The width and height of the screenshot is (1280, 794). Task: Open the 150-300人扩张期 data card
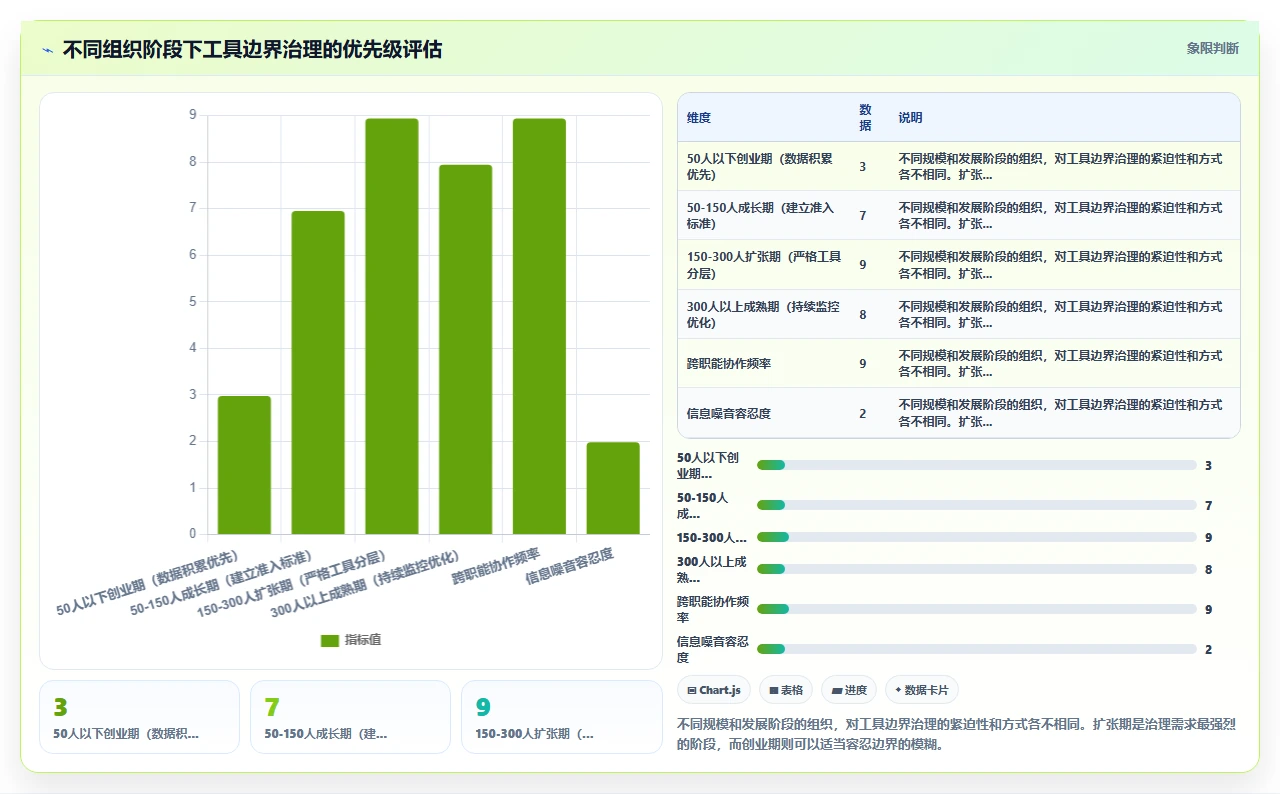tap(562, 717)
